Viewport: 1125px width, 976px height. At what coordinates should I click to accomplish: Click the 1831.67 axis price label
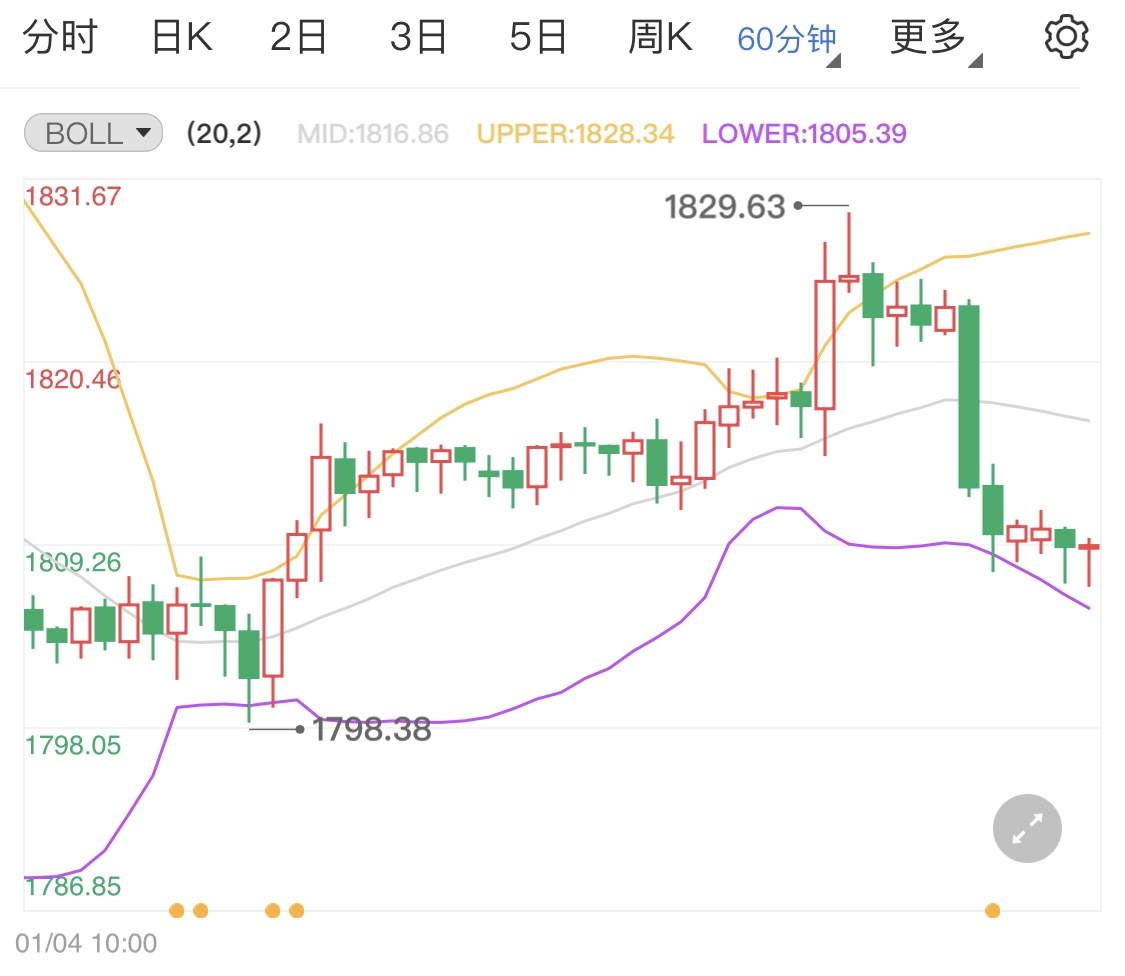(x=73, y=197)
